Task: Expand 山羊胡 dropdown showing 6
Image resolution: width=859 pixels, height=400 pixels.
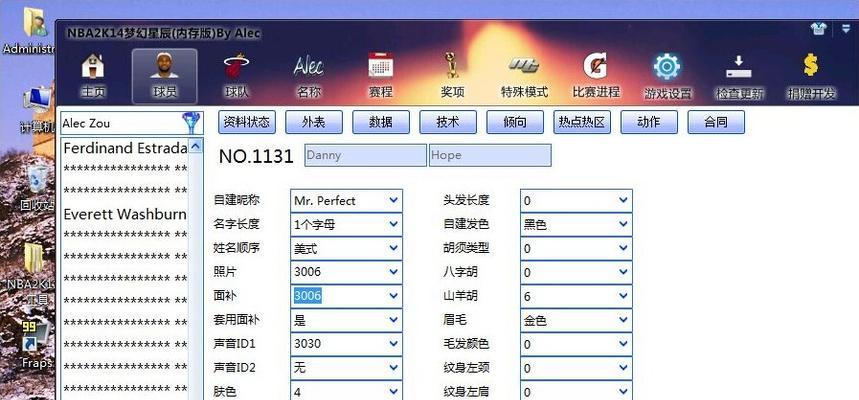Action: pos(623,296)
